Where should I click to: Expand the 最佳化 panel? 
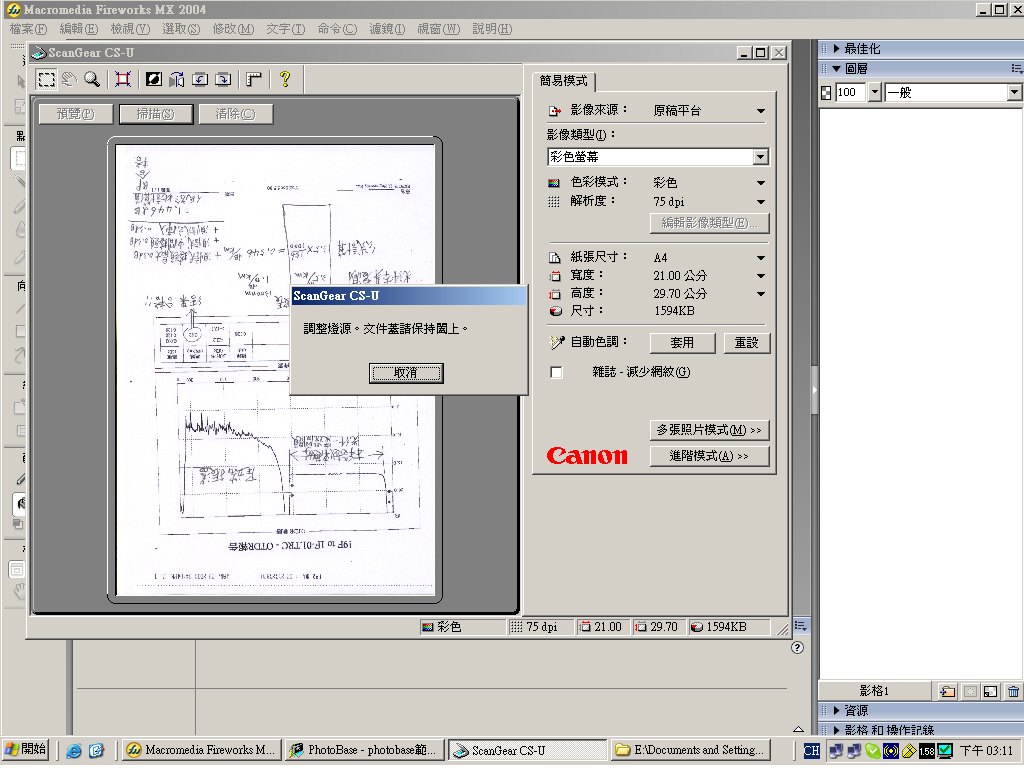coord(837,48)
